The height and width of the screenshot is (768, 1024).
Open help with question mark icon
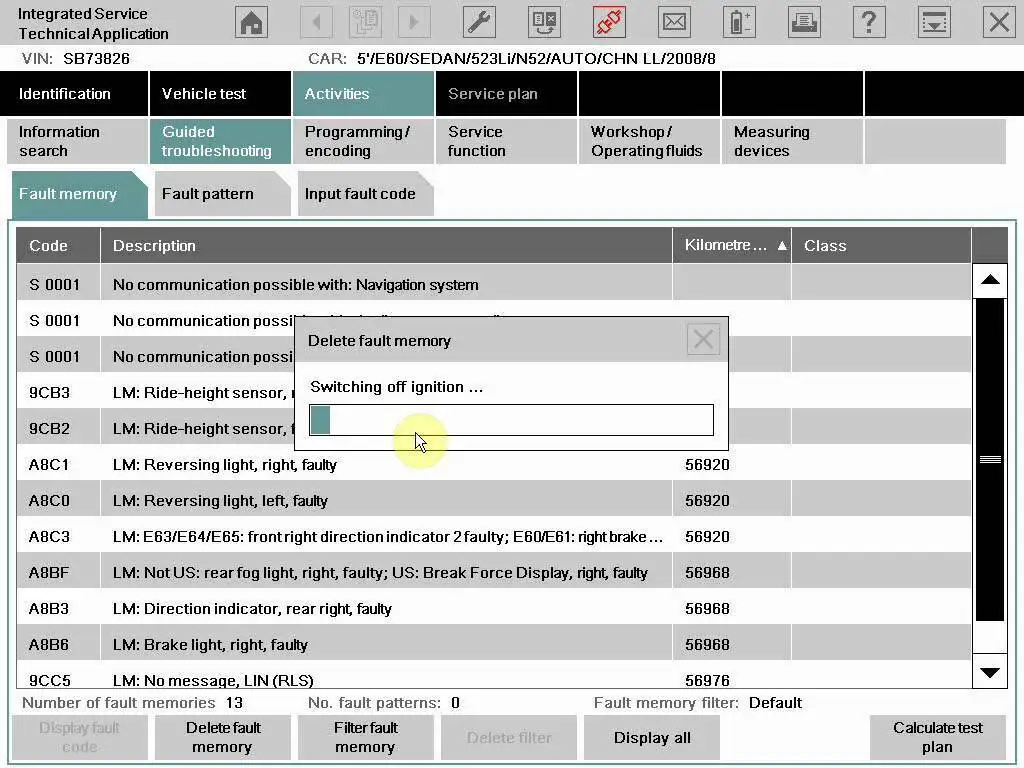pyautogui.click(x=869, y=23)
